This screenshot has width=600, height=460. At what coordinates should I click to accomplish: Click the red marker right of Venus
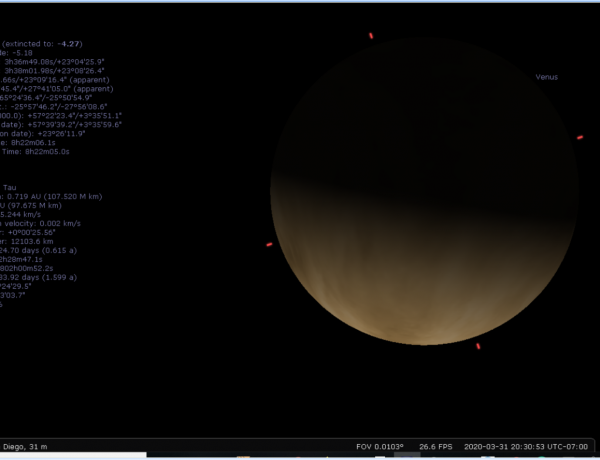(x=580, y=137)
